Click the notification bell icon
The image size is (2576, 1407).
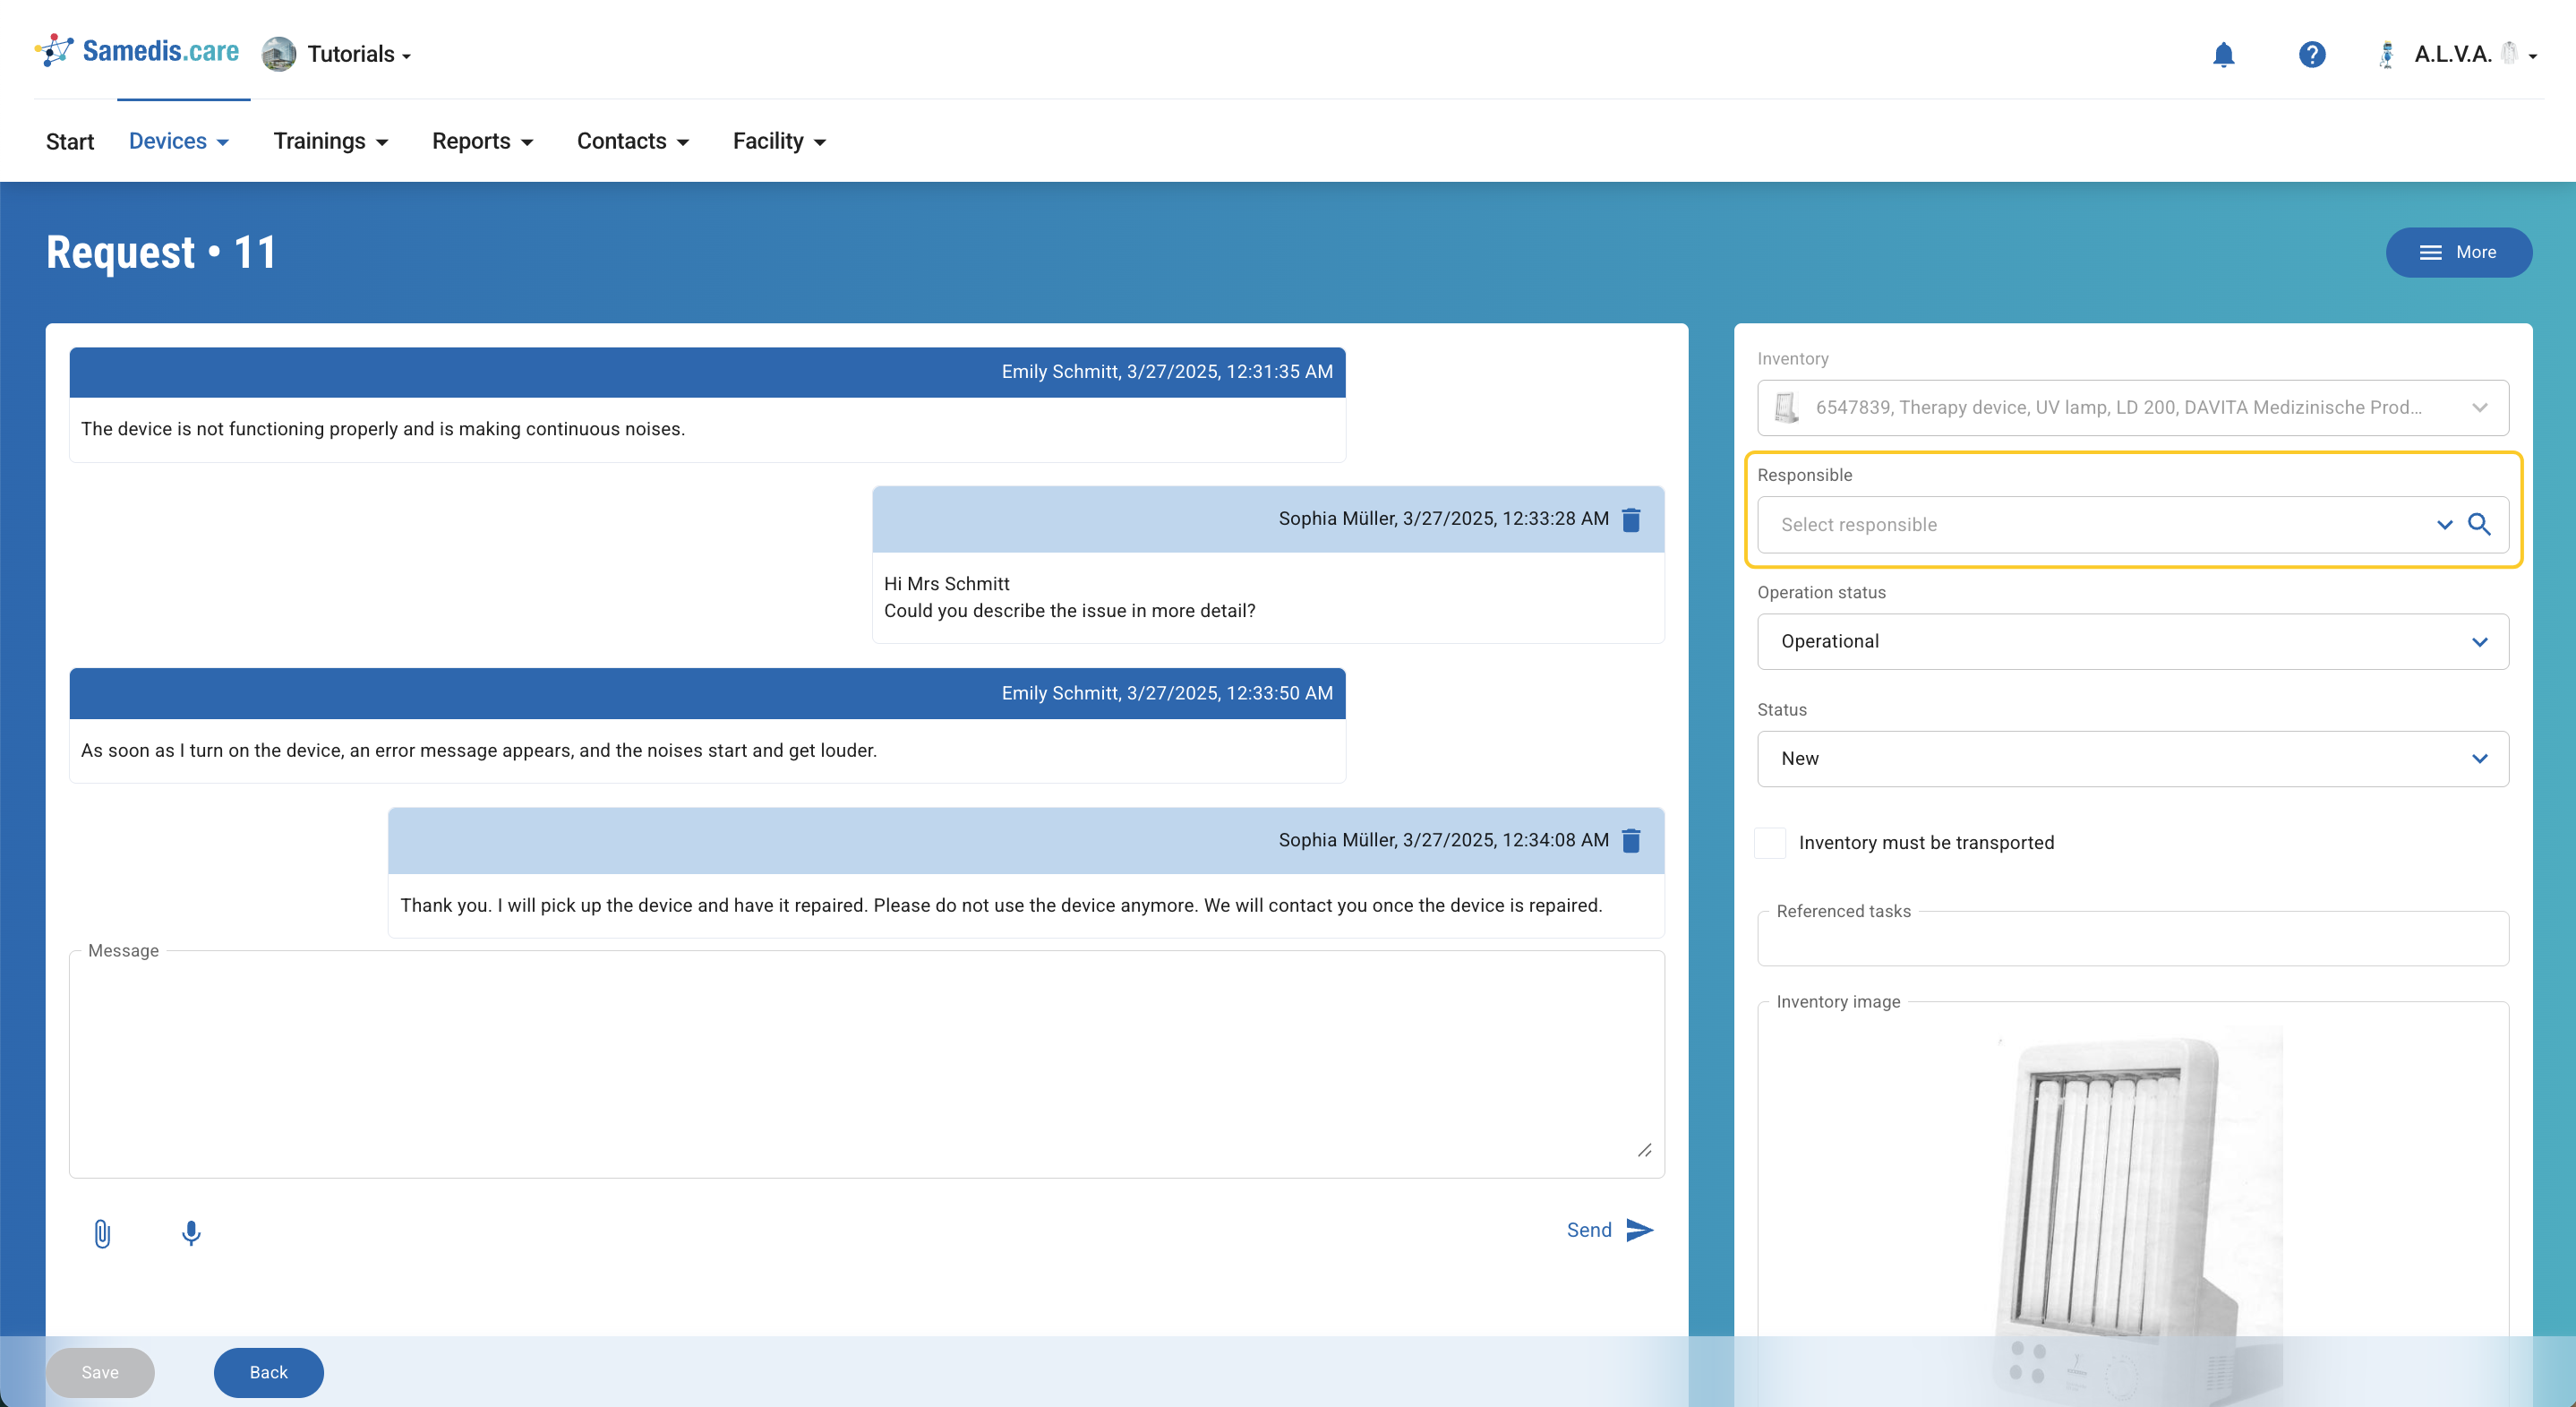click(2223, 54)
